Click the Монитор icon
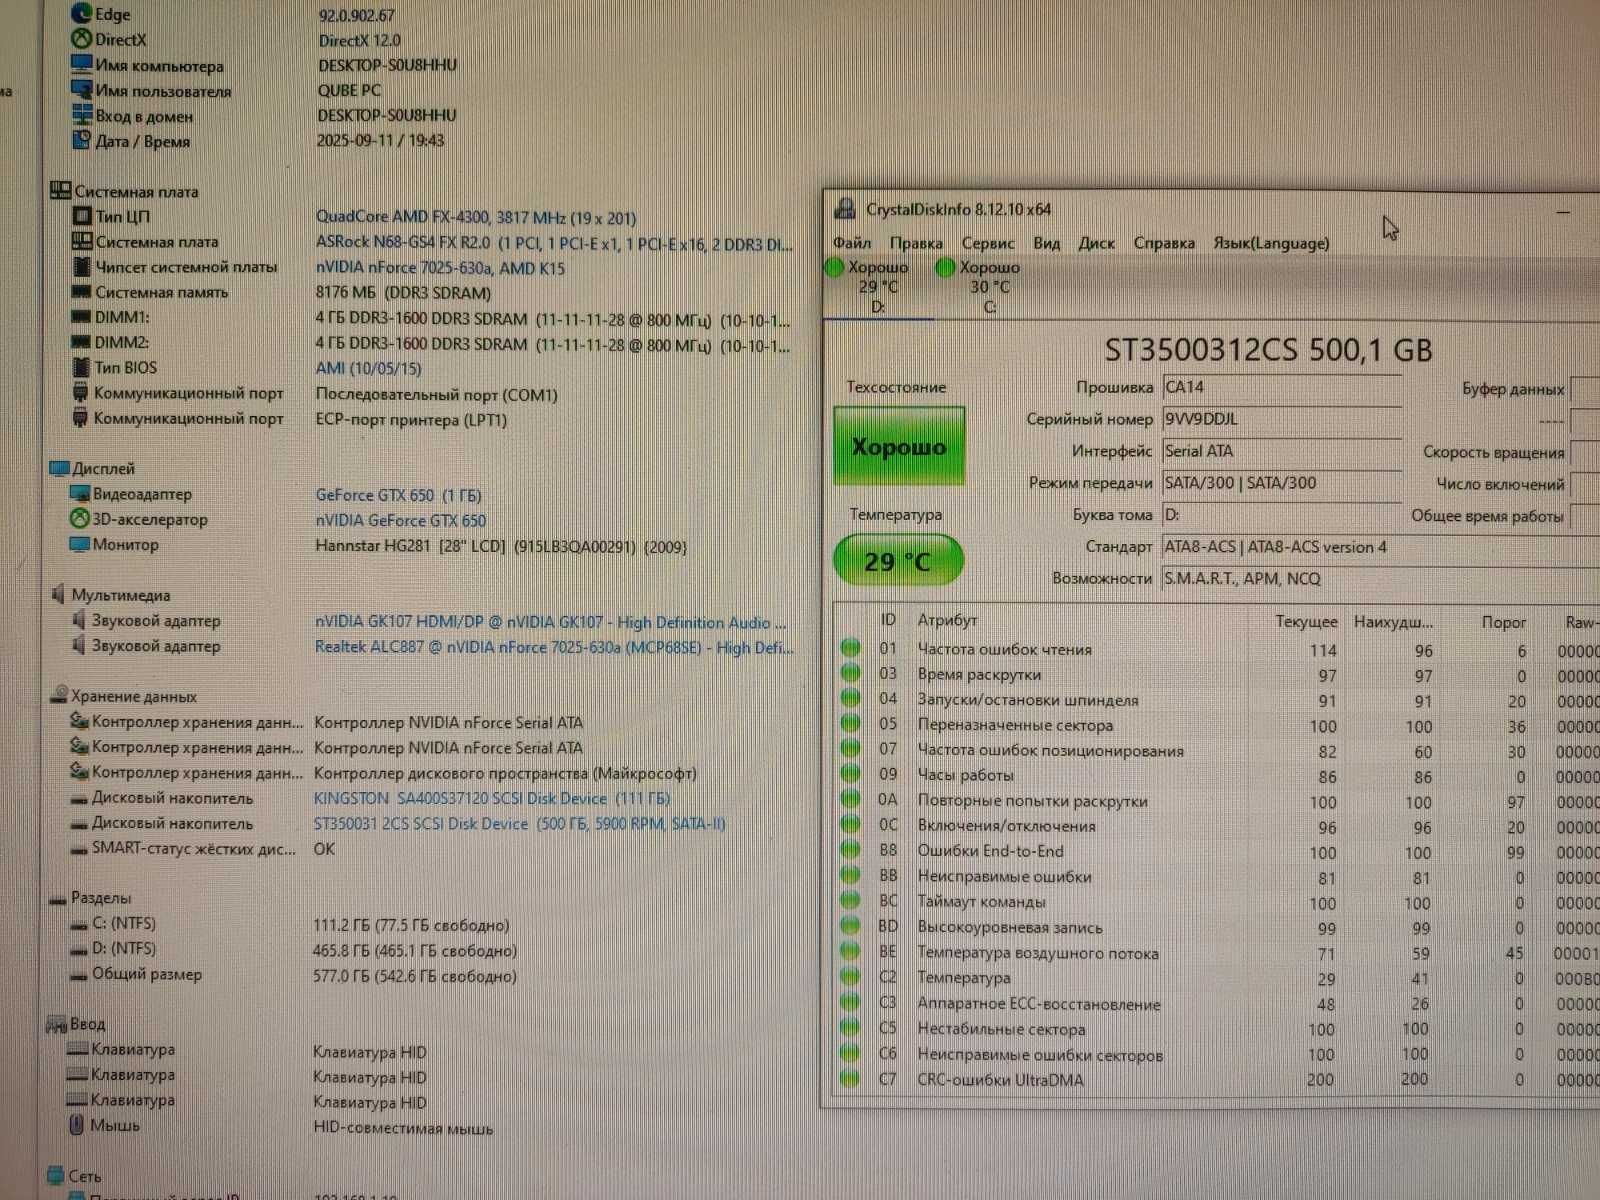This screenshot has width=1600, height=1200. pyautogui.click(x=79, y=544)
